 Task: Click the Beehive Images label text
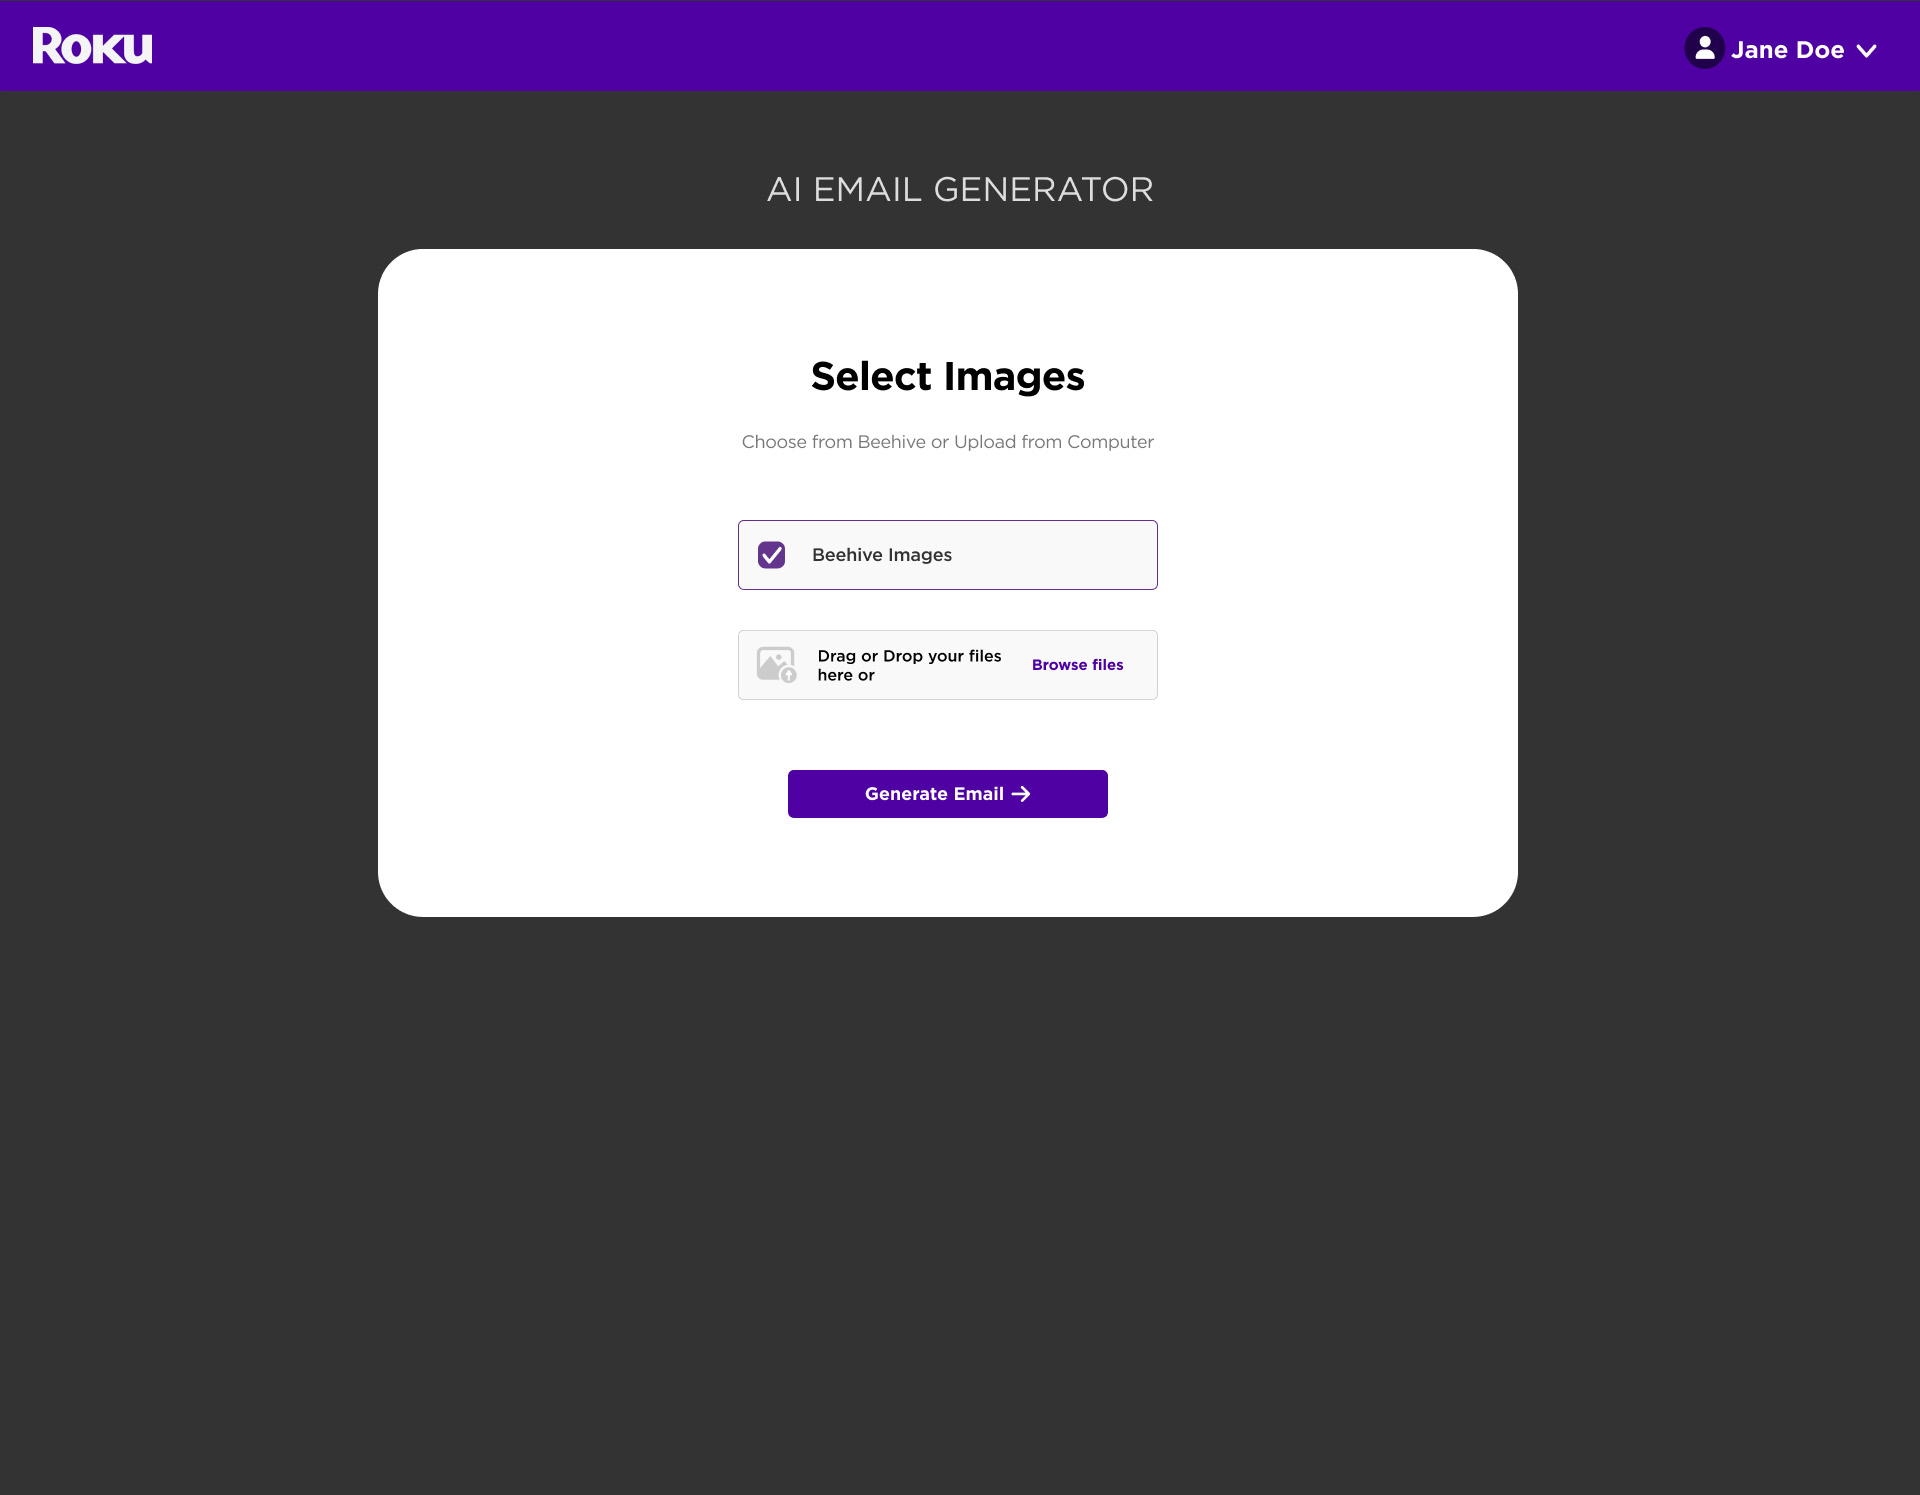[x=881, y=555]
